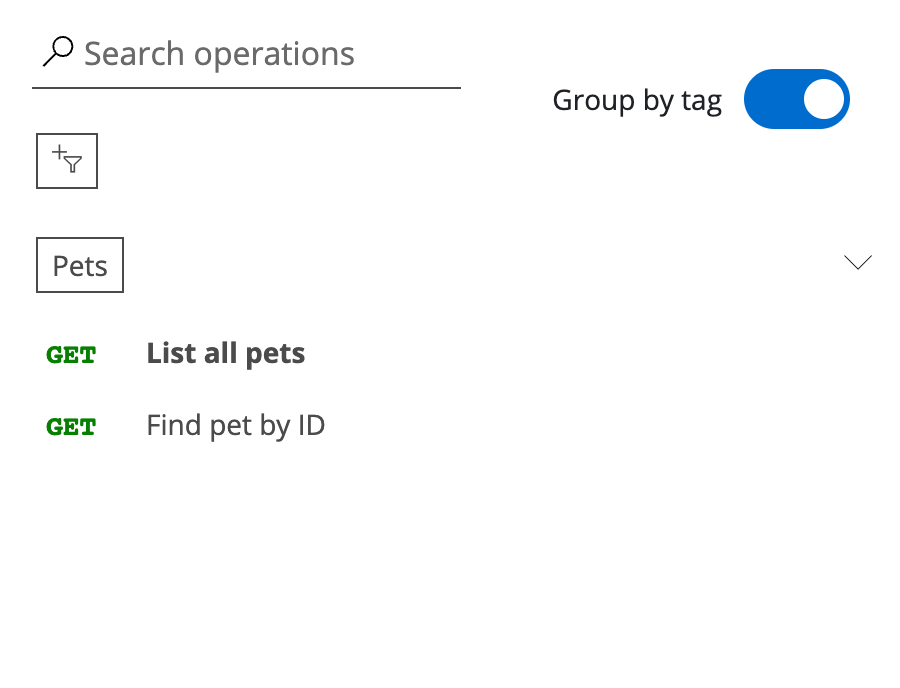Image resolution: width=900 pixels, height=688 pixels.
Task: Click the plus sign on the filter icon
Action: point(59,153)
